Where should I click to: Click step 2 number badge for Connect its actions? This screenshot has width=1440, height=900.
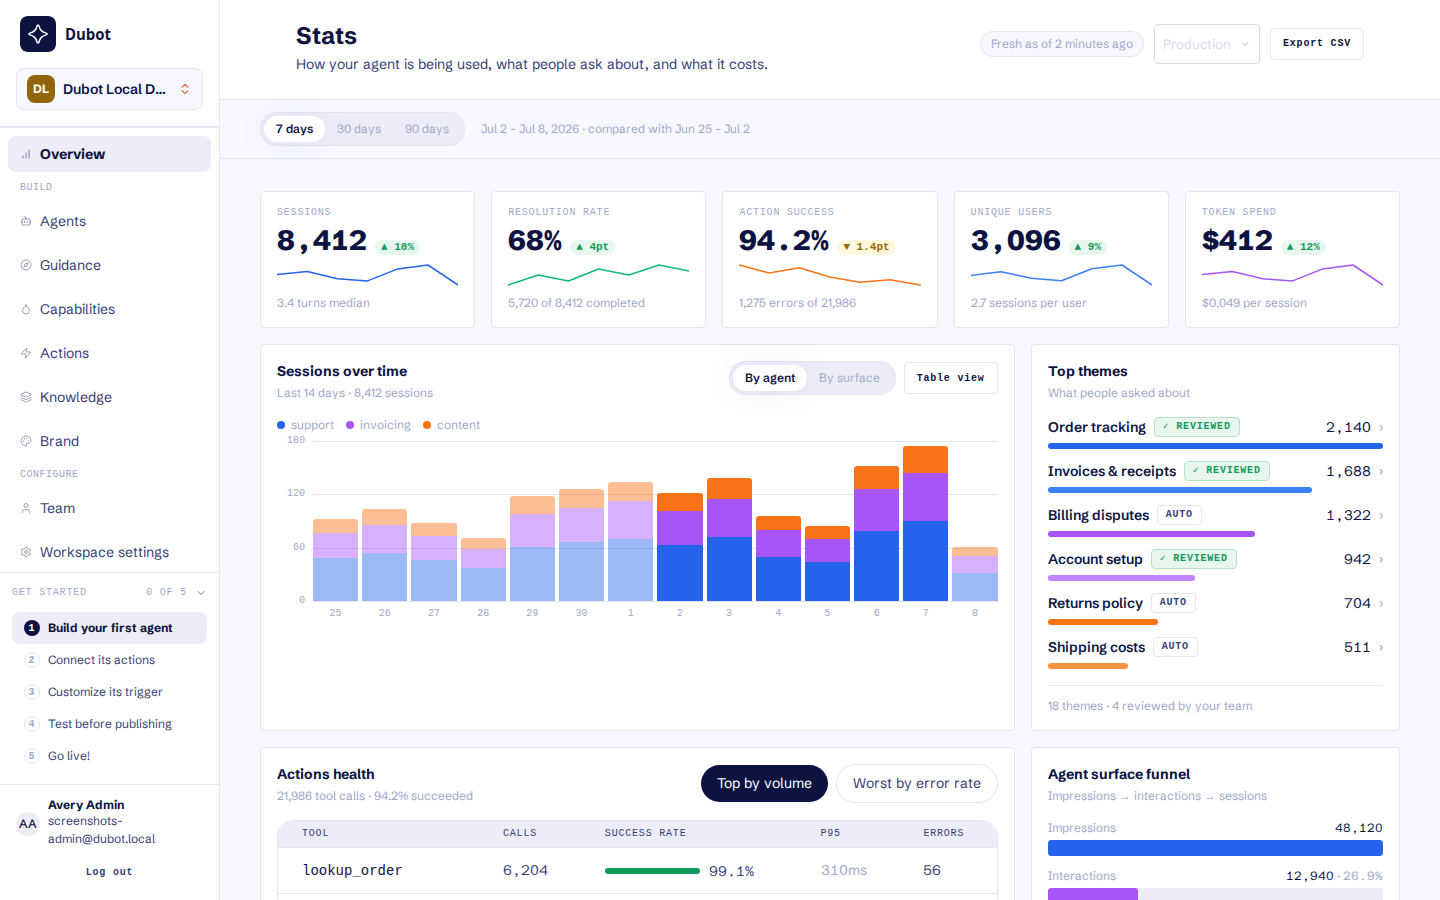[32, 660]
